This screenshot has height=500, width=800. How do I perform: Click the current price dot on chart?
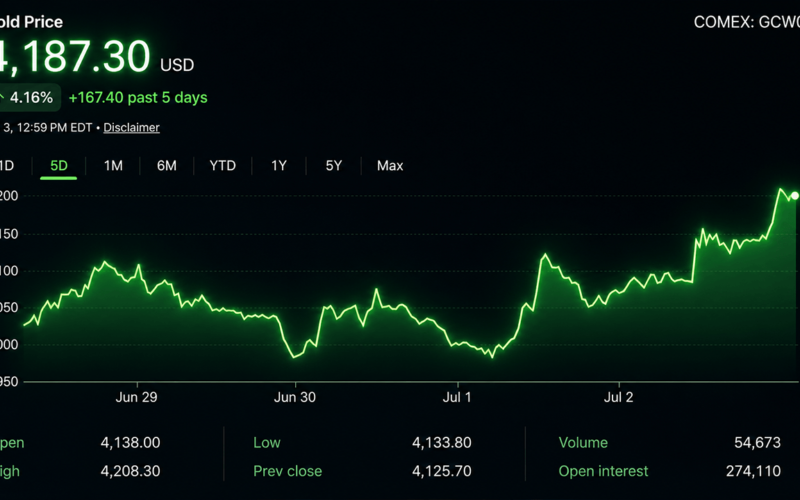point(794,196)
